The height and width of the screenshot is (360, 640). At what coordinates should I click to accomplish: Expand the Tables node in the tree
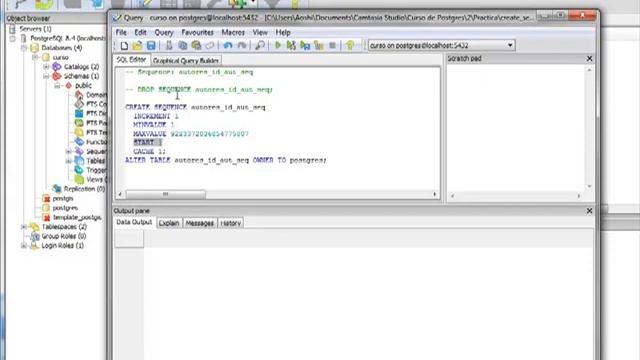coord(68,161)
